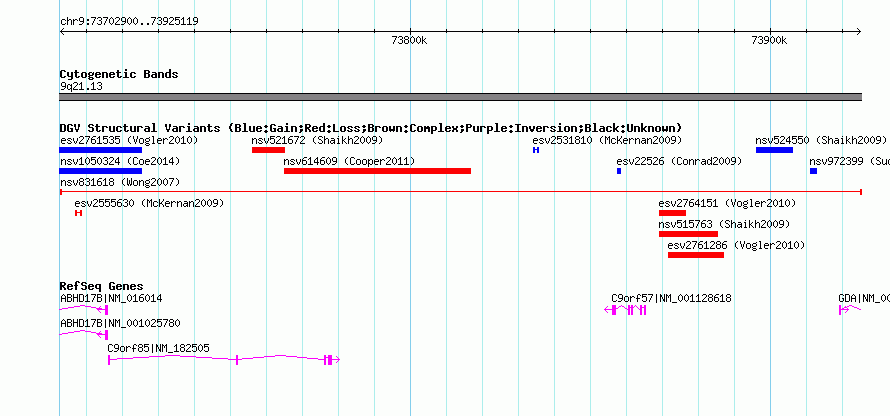Select the nsv521672 (Shaikh2009) red loss bar

coord(268,150)
